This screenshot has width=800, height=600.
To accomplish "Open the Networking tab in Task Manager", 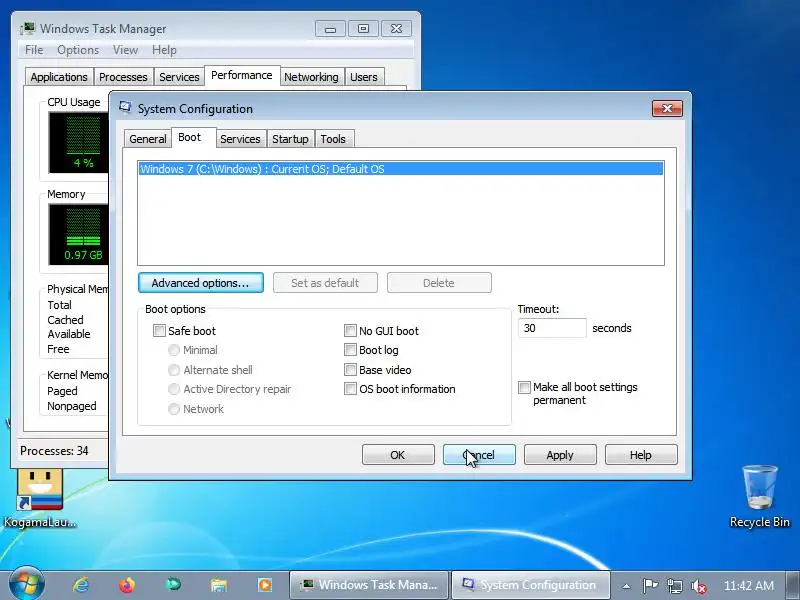I will [x=311, y=77].
